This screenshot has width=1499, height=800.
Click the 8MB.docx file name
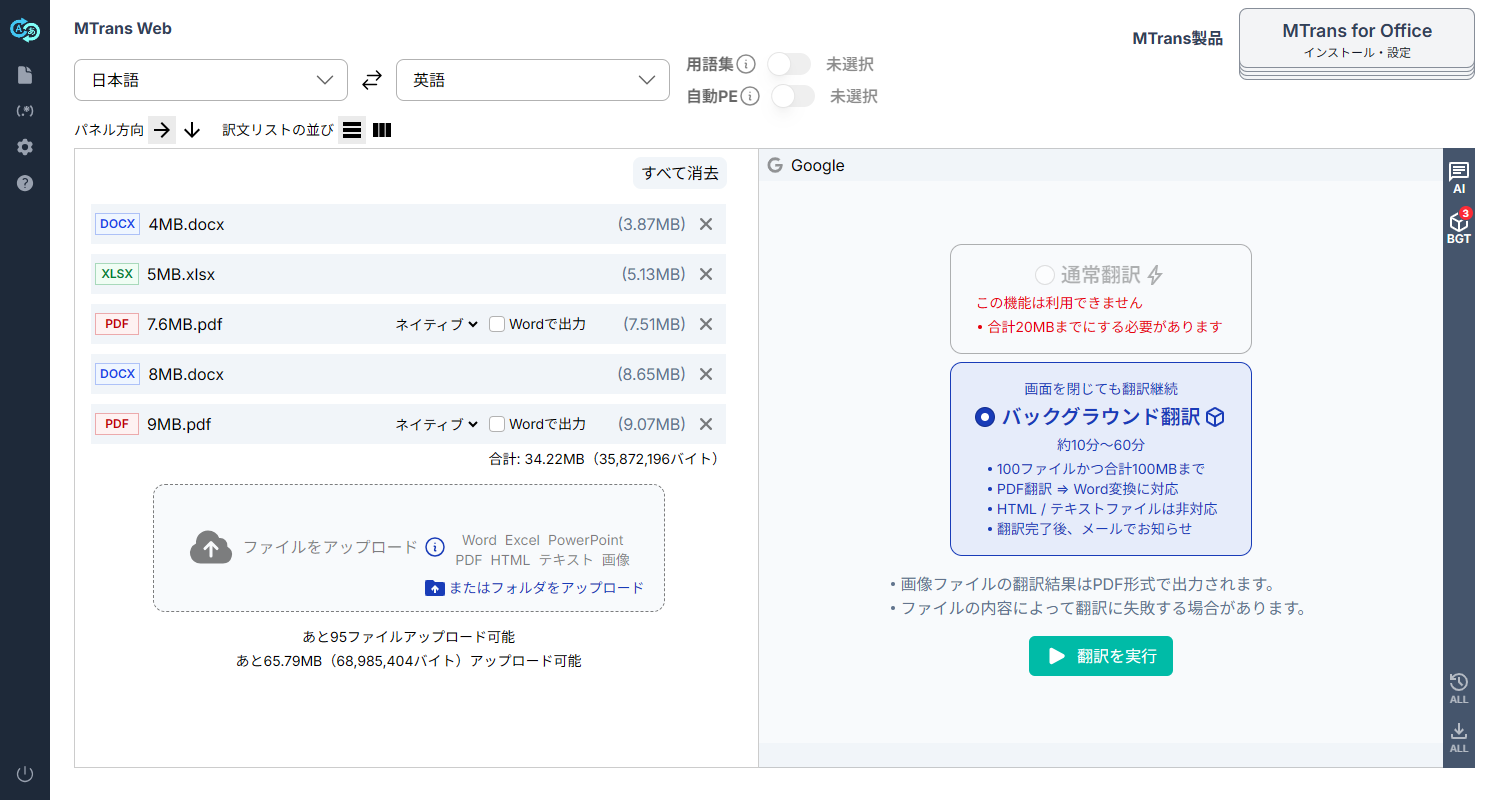(186, 374)
